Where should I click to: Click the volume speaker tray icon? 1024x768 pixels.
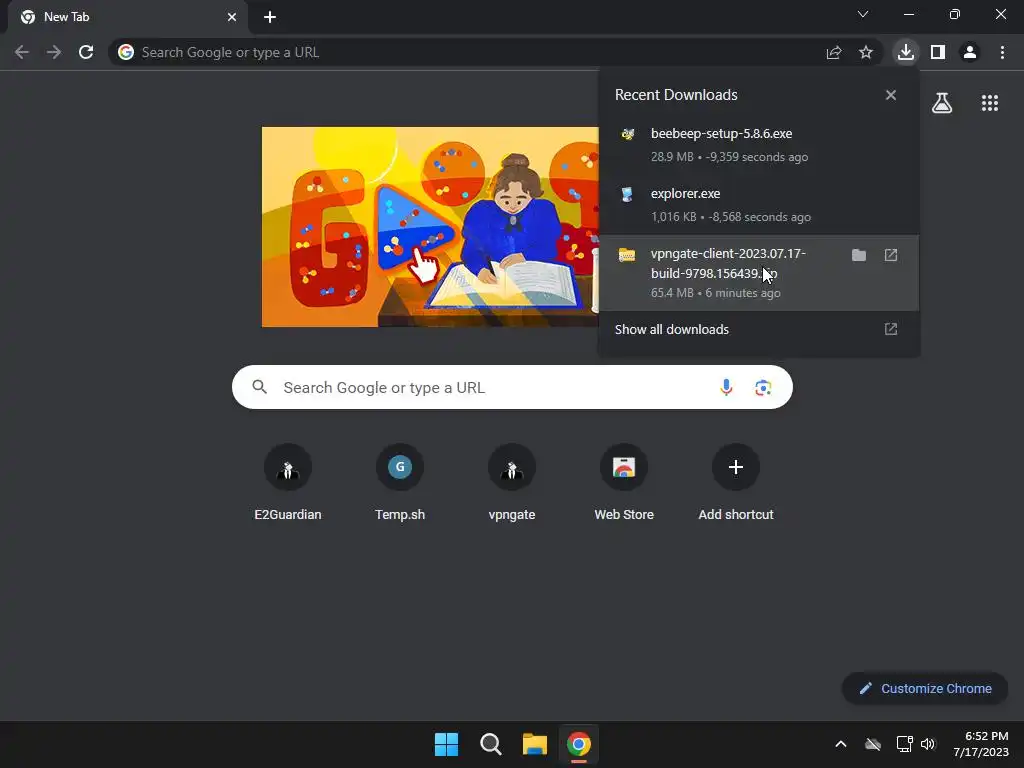pyautogui.click(x=928, y=744)
